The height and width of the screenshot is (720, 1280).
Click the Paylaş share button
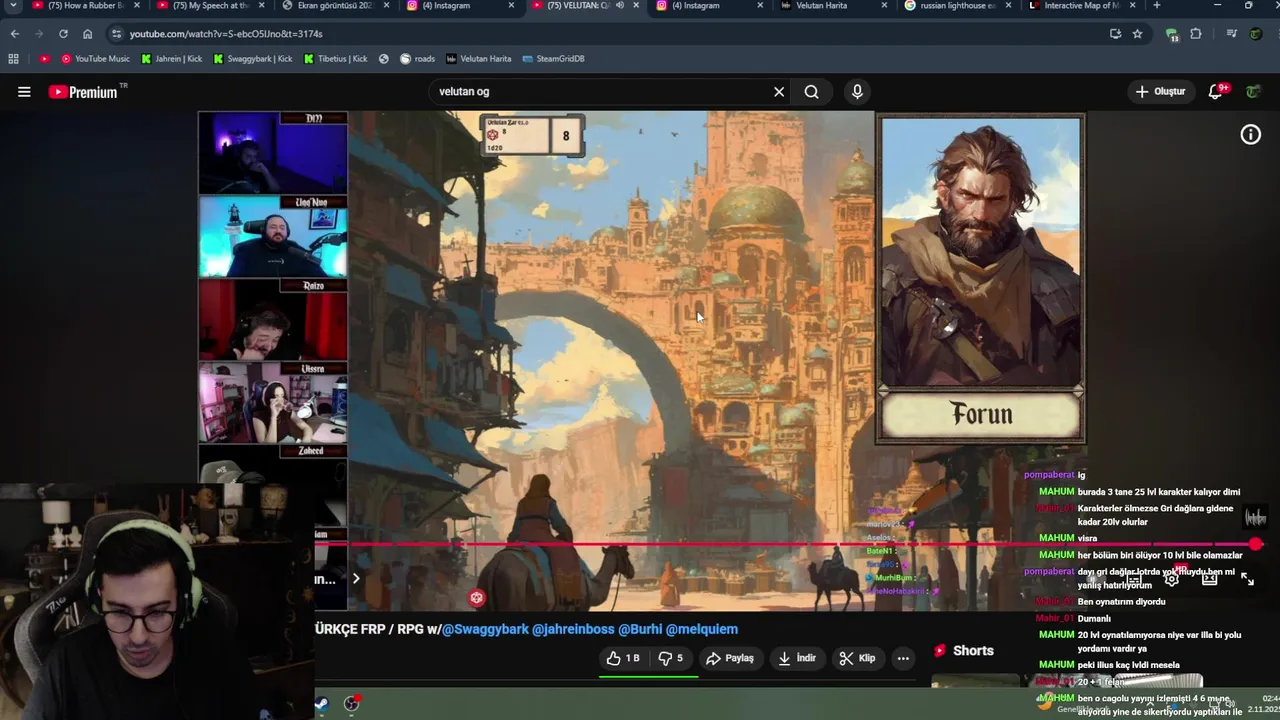tap(730, 658)
